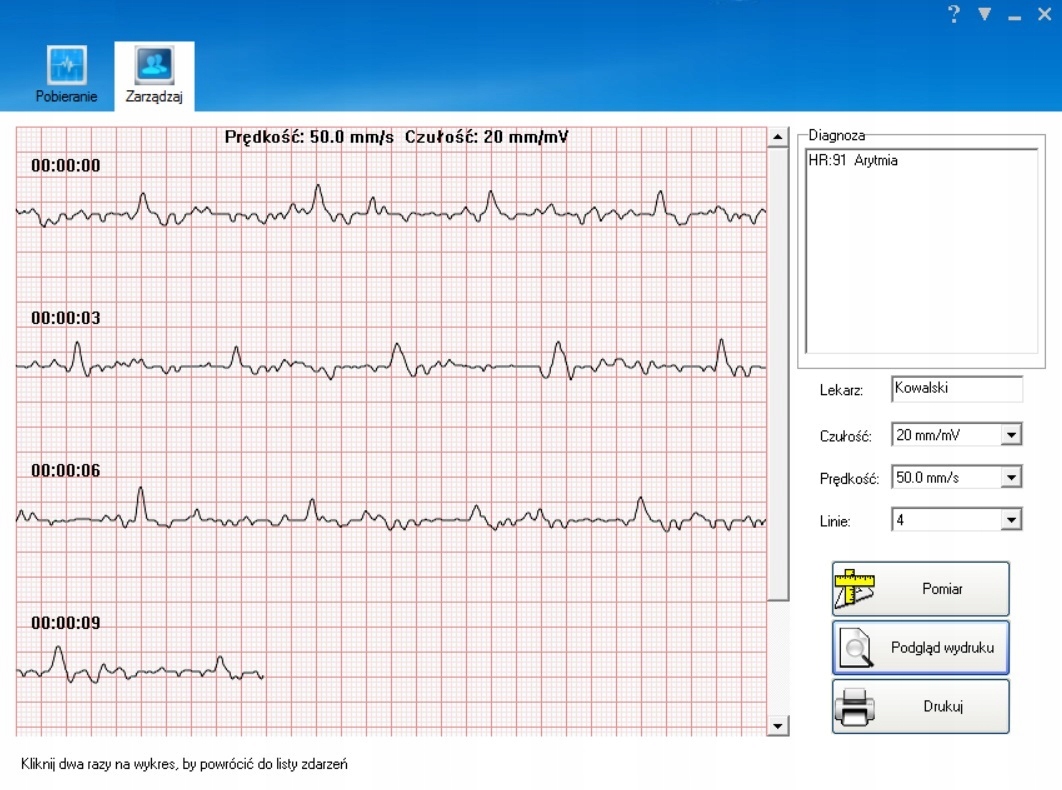The image size is (1062, 790).
Task: Click the ruler icon on Pomiar
Action: [x=854, y=588]
